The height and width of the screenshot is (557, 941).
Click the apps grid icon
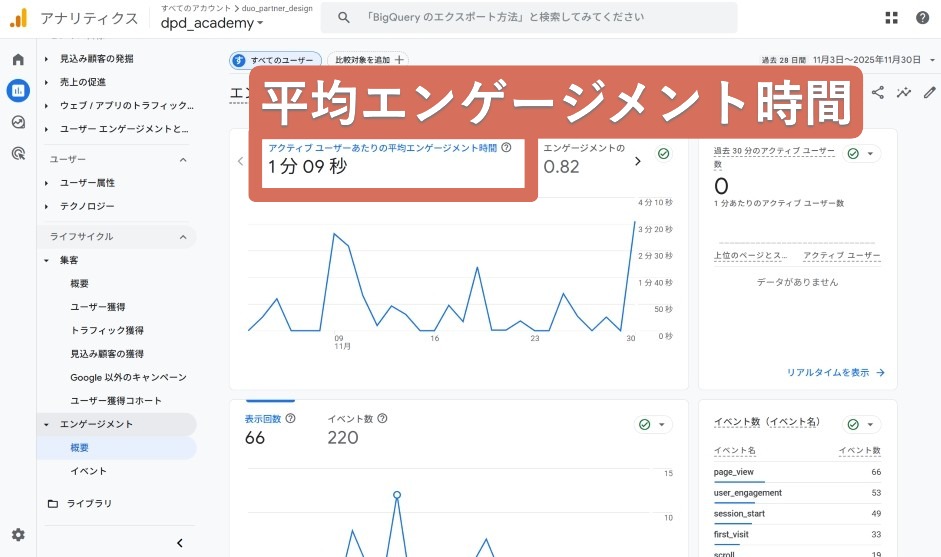[892, 18]
